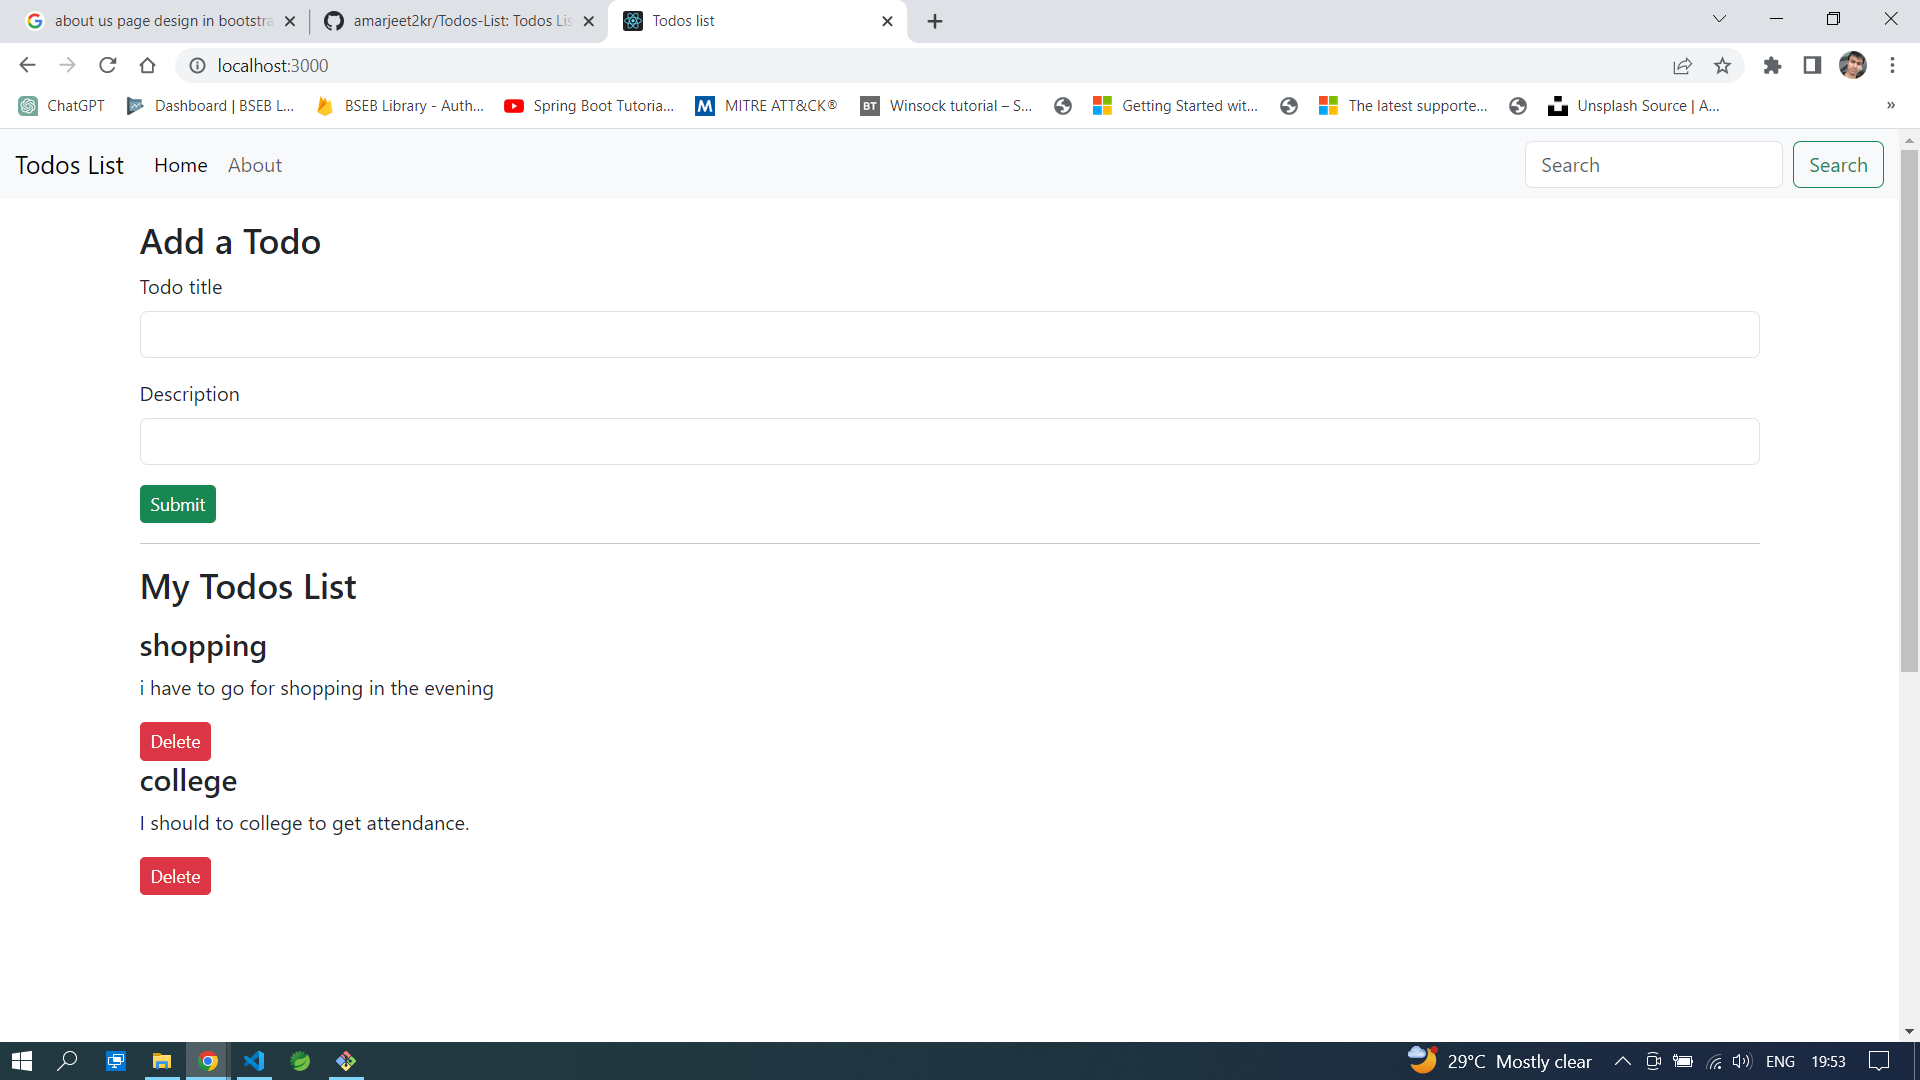Image resolution: width=1920 pixels, height=1080 pixels.
Task: Open the weather widget in taskbar
Action: (1499, 1061)
